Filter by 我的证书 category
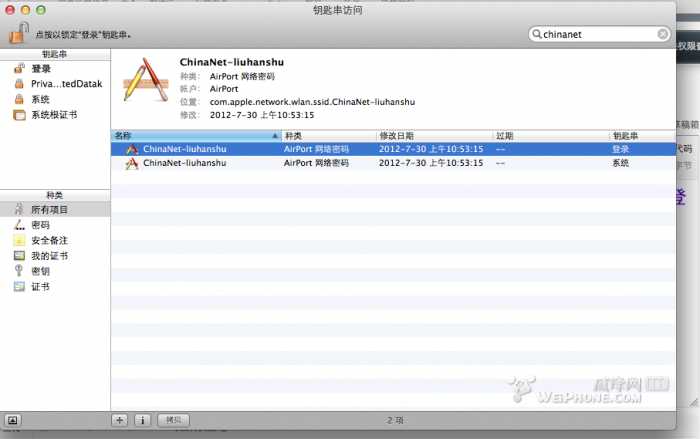Viewport: 700px width, 439px height. click(x=50, y=255)
